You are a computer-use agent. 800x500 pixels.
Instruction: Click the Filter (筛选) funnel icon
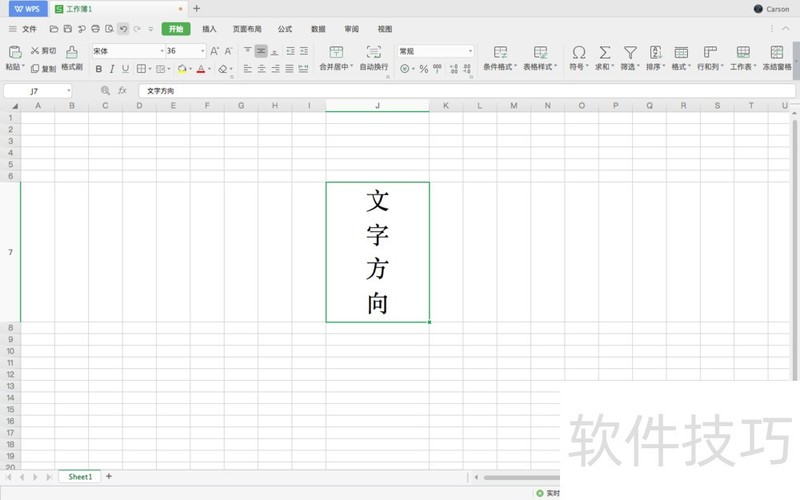[630, 52]
